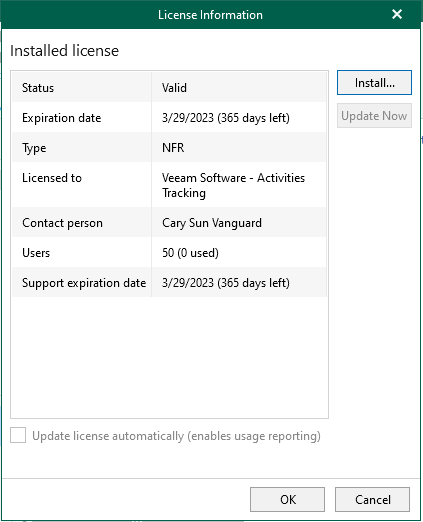Confirm with the OK button
Image resolution: width=423 pixels, height=522 pixels.
(287, 499)
